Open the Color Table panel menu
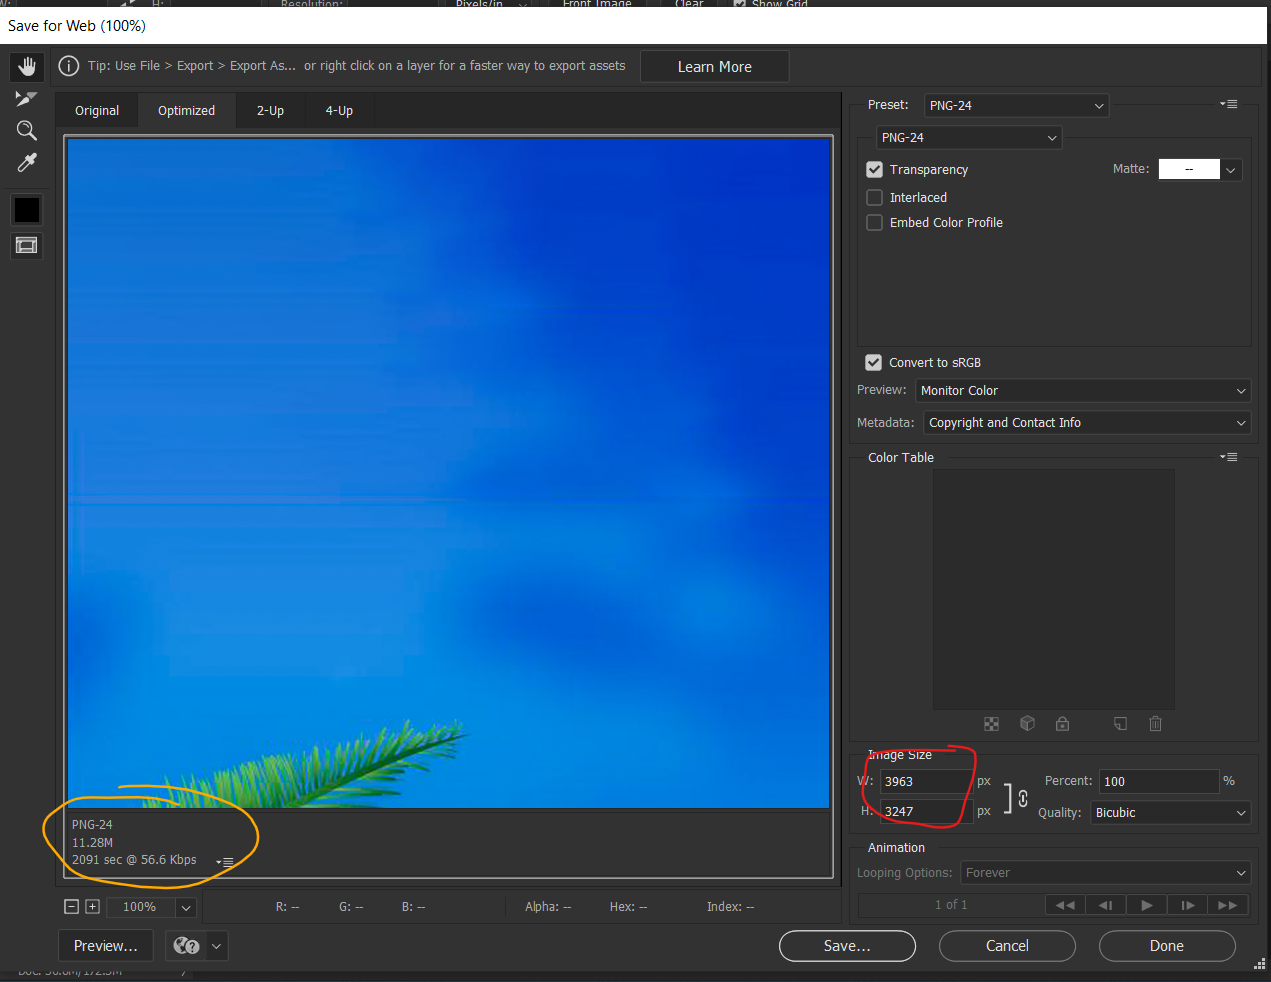The height and width of the screenshot is (982, 1271). (1229, 457)
